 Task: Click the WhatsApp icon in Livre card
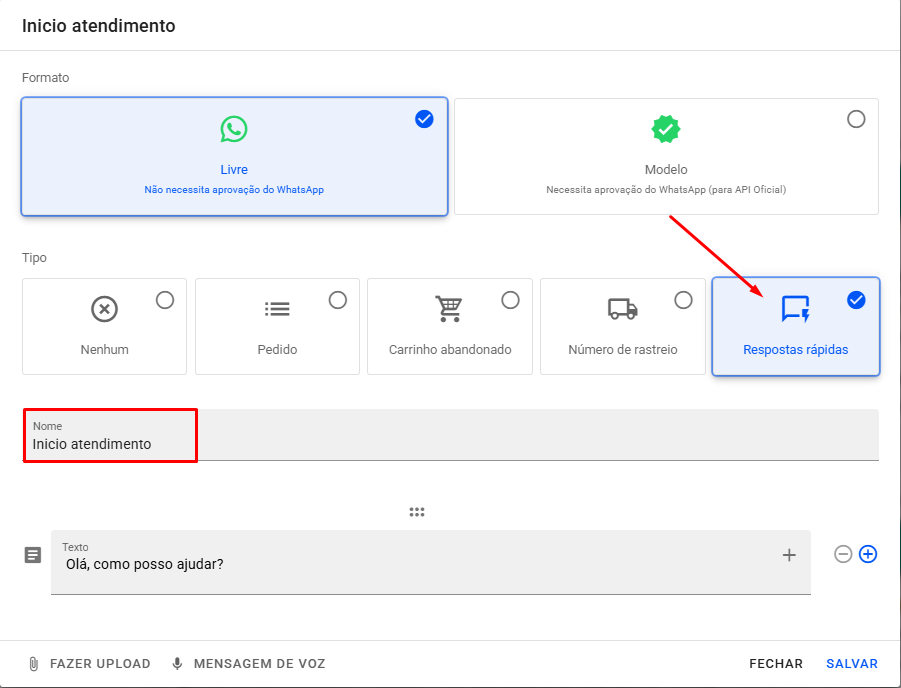tap(234, 129)
